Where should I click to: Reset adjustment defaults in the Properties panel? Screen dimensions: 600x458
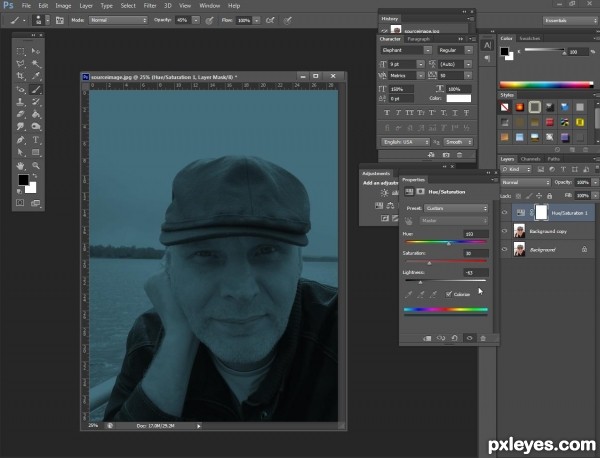coord(455,338)
